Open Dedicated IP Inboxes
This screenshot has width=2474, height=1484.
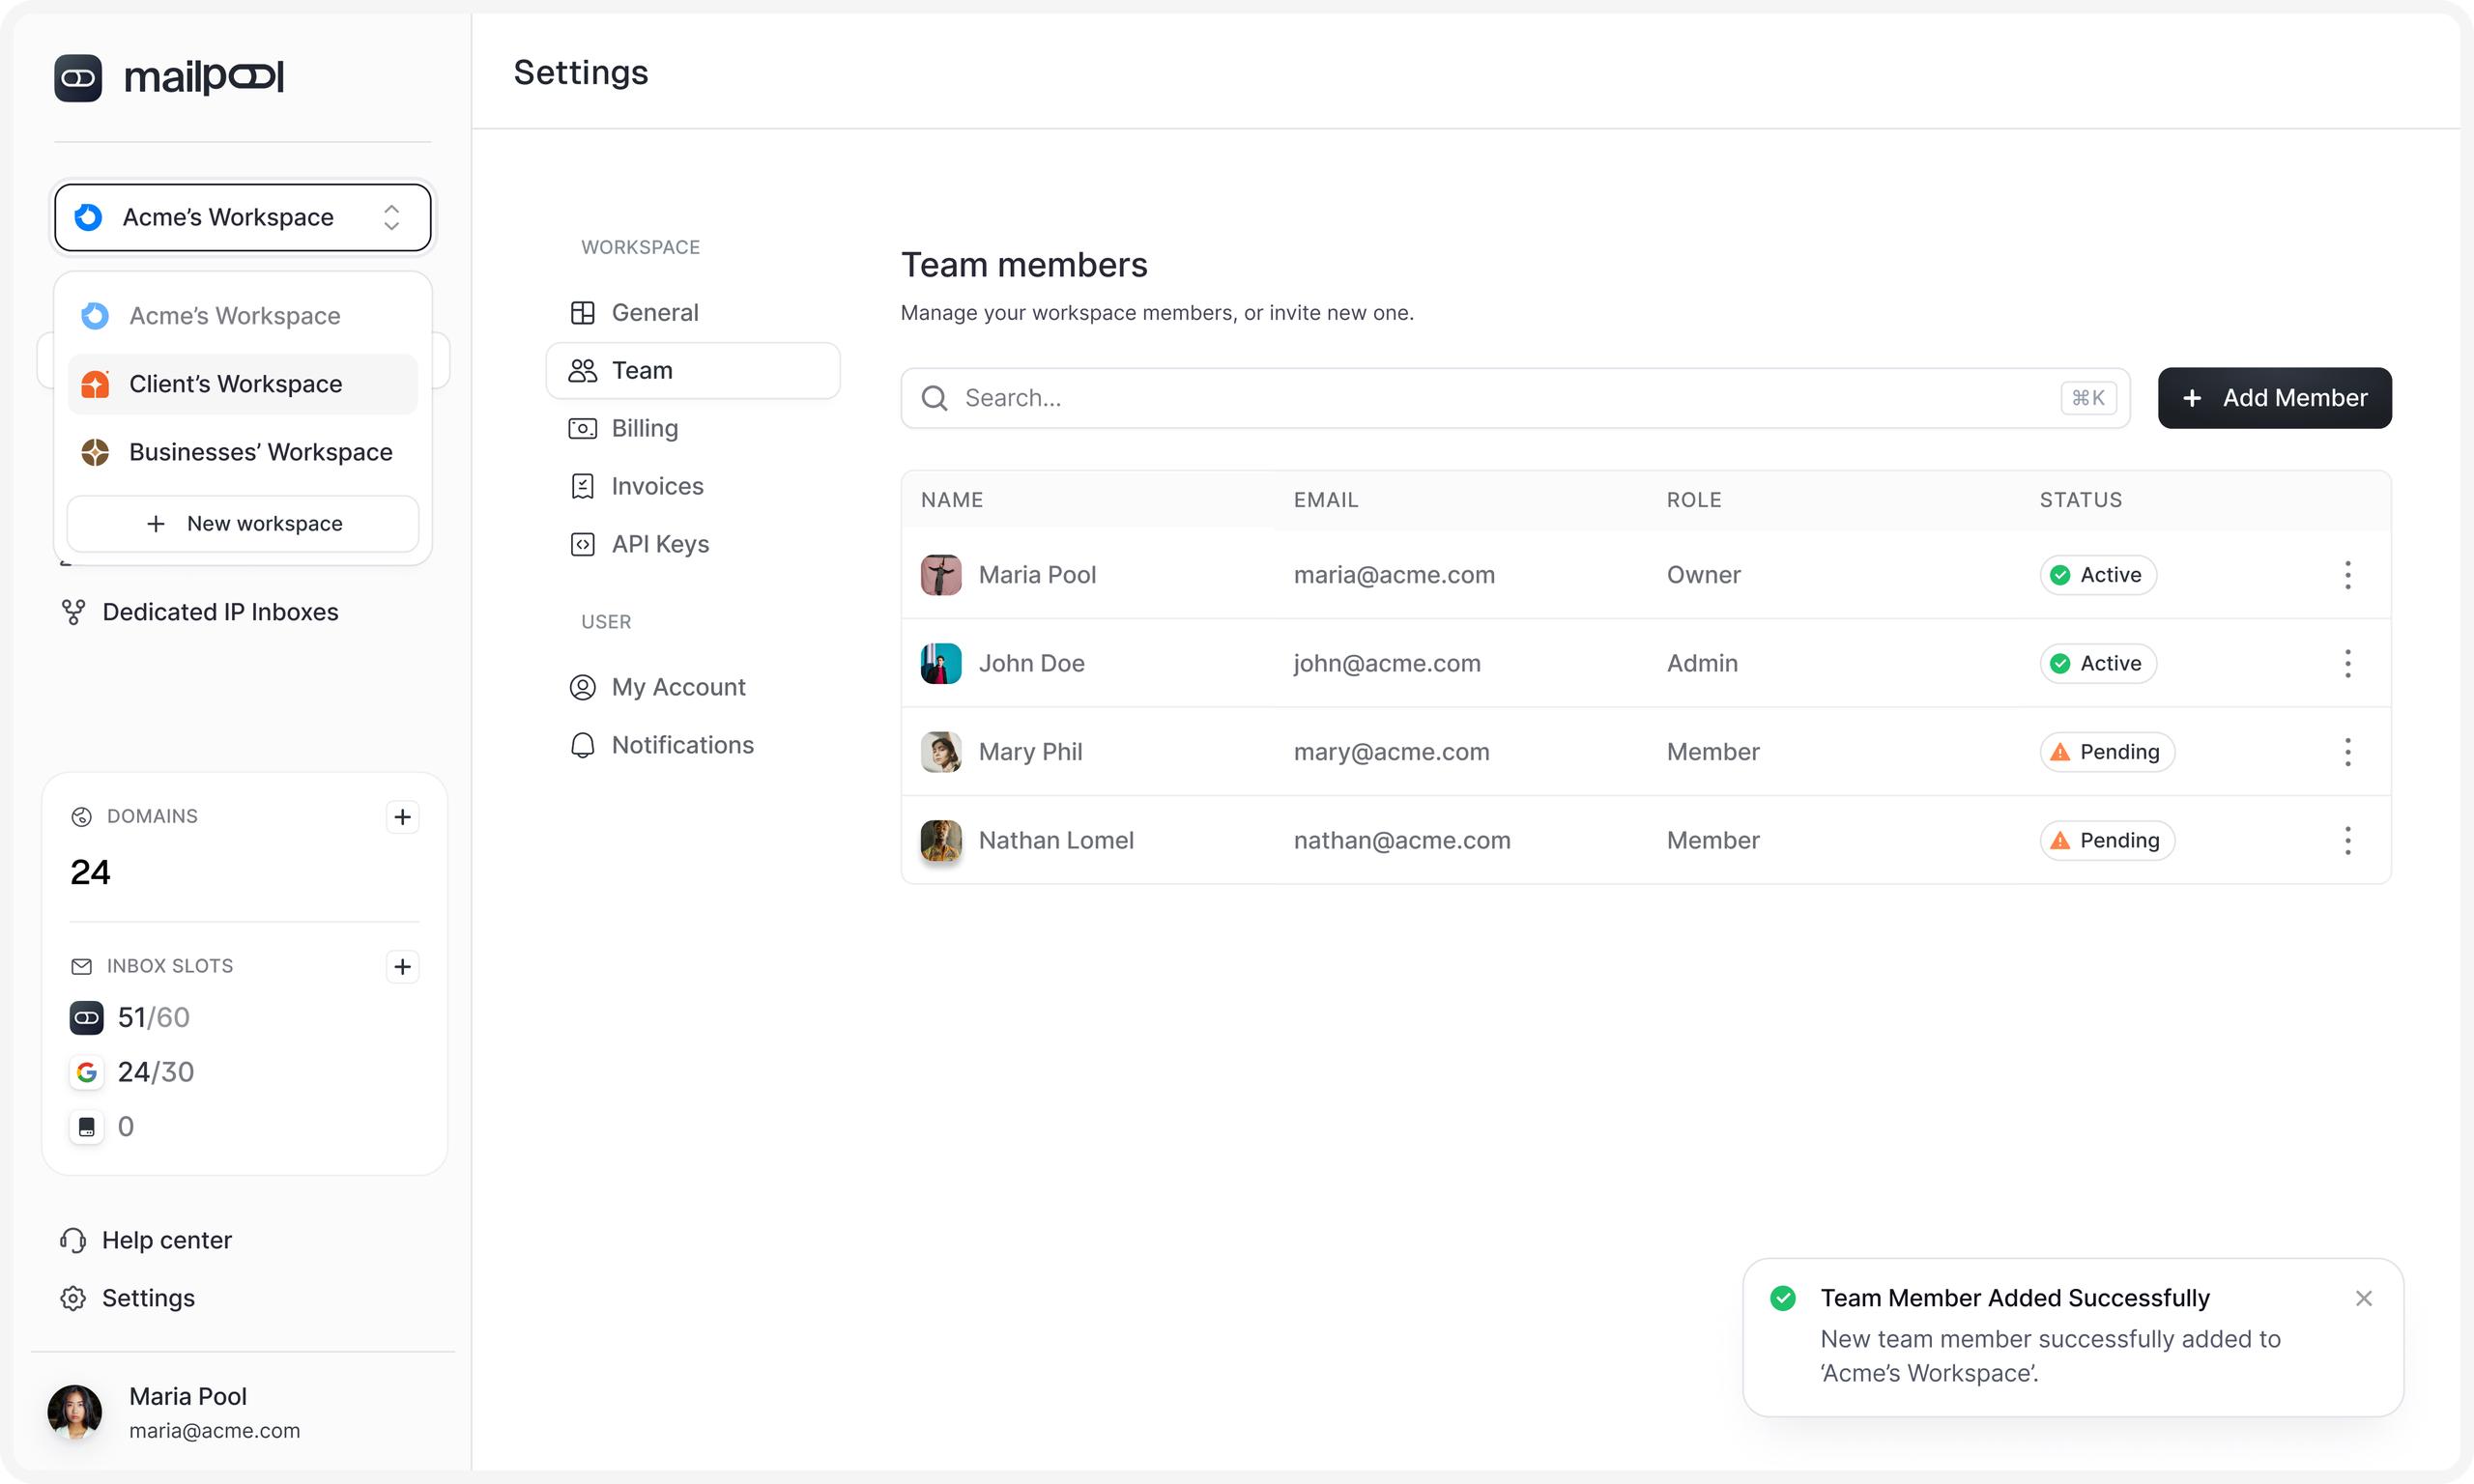point(220,612)
